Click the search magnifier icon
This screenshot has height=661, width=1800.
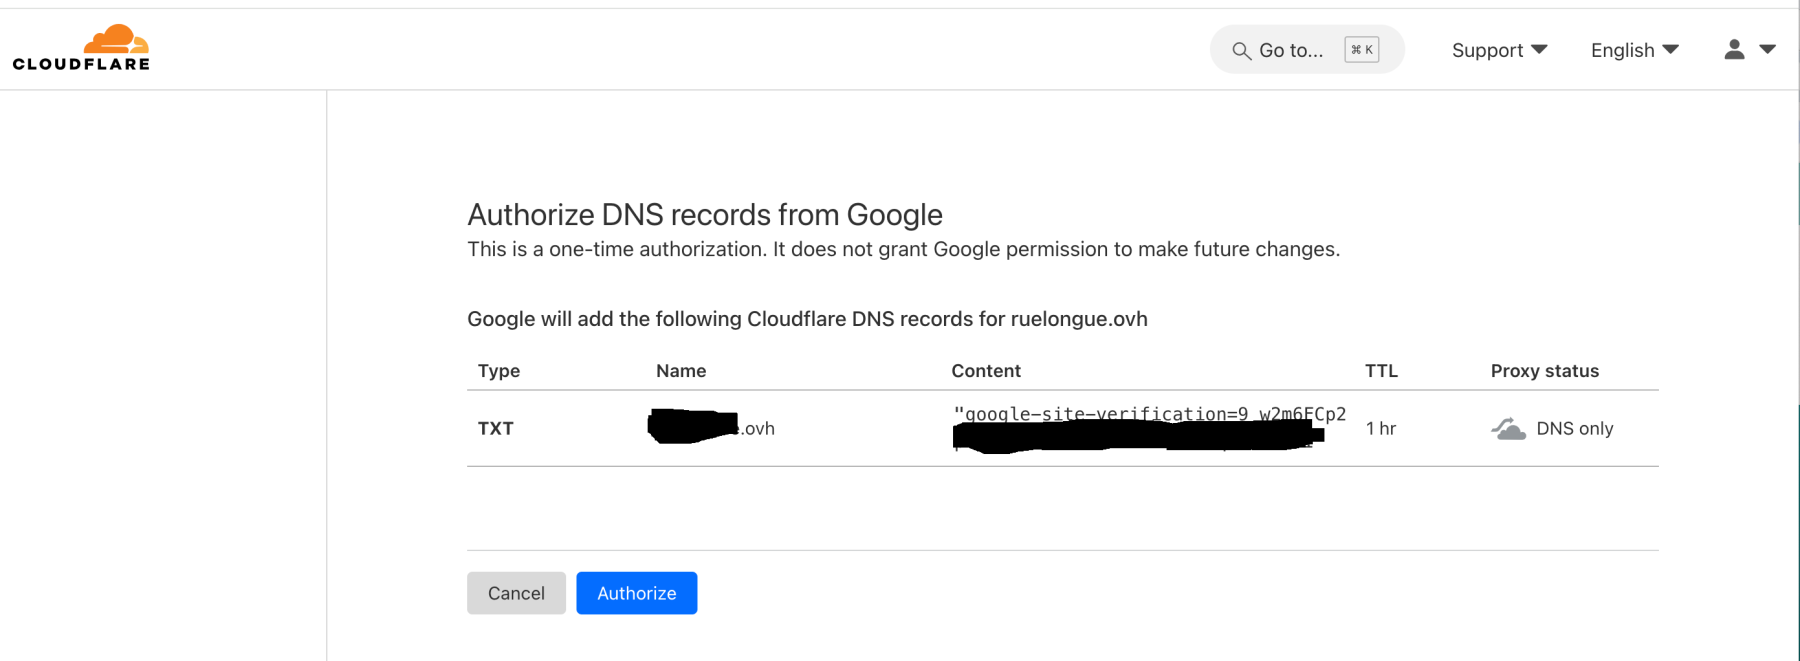pyautogui.click(x=1241, y=50)
